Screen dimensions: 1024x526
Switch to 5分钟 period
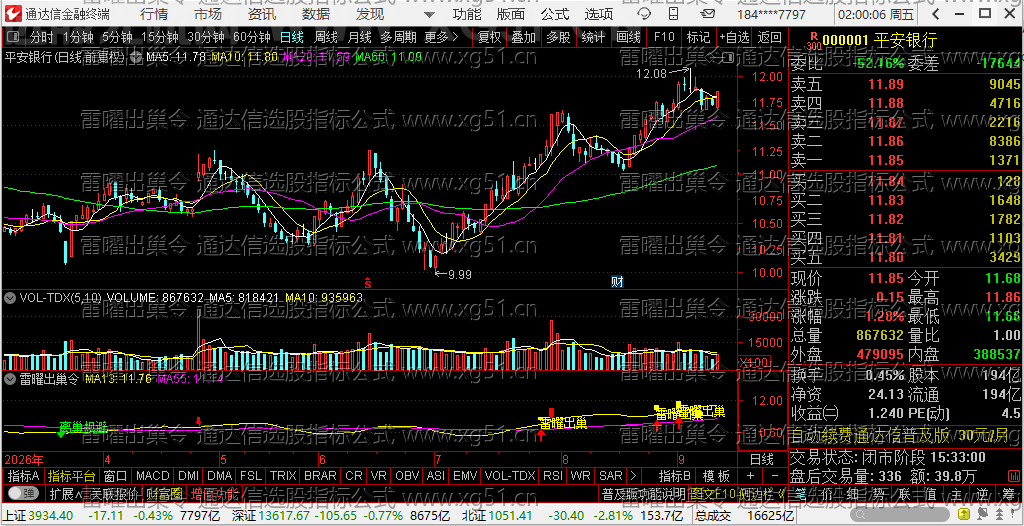click(118, 37)
